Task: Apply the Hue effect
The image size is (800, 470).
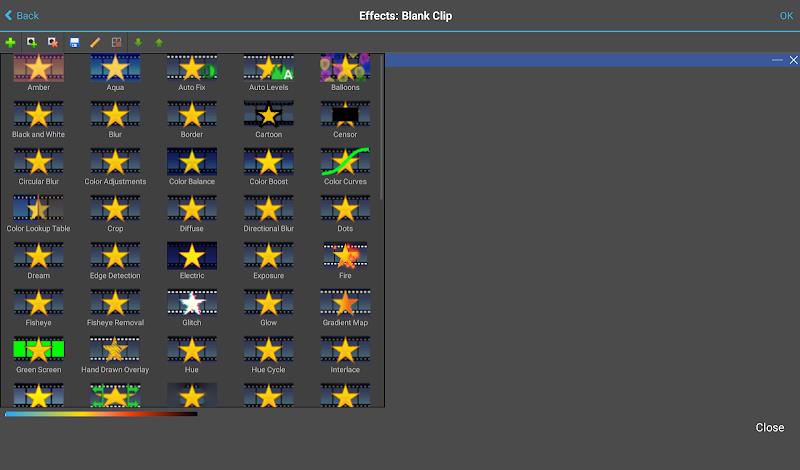Action: 192,354
